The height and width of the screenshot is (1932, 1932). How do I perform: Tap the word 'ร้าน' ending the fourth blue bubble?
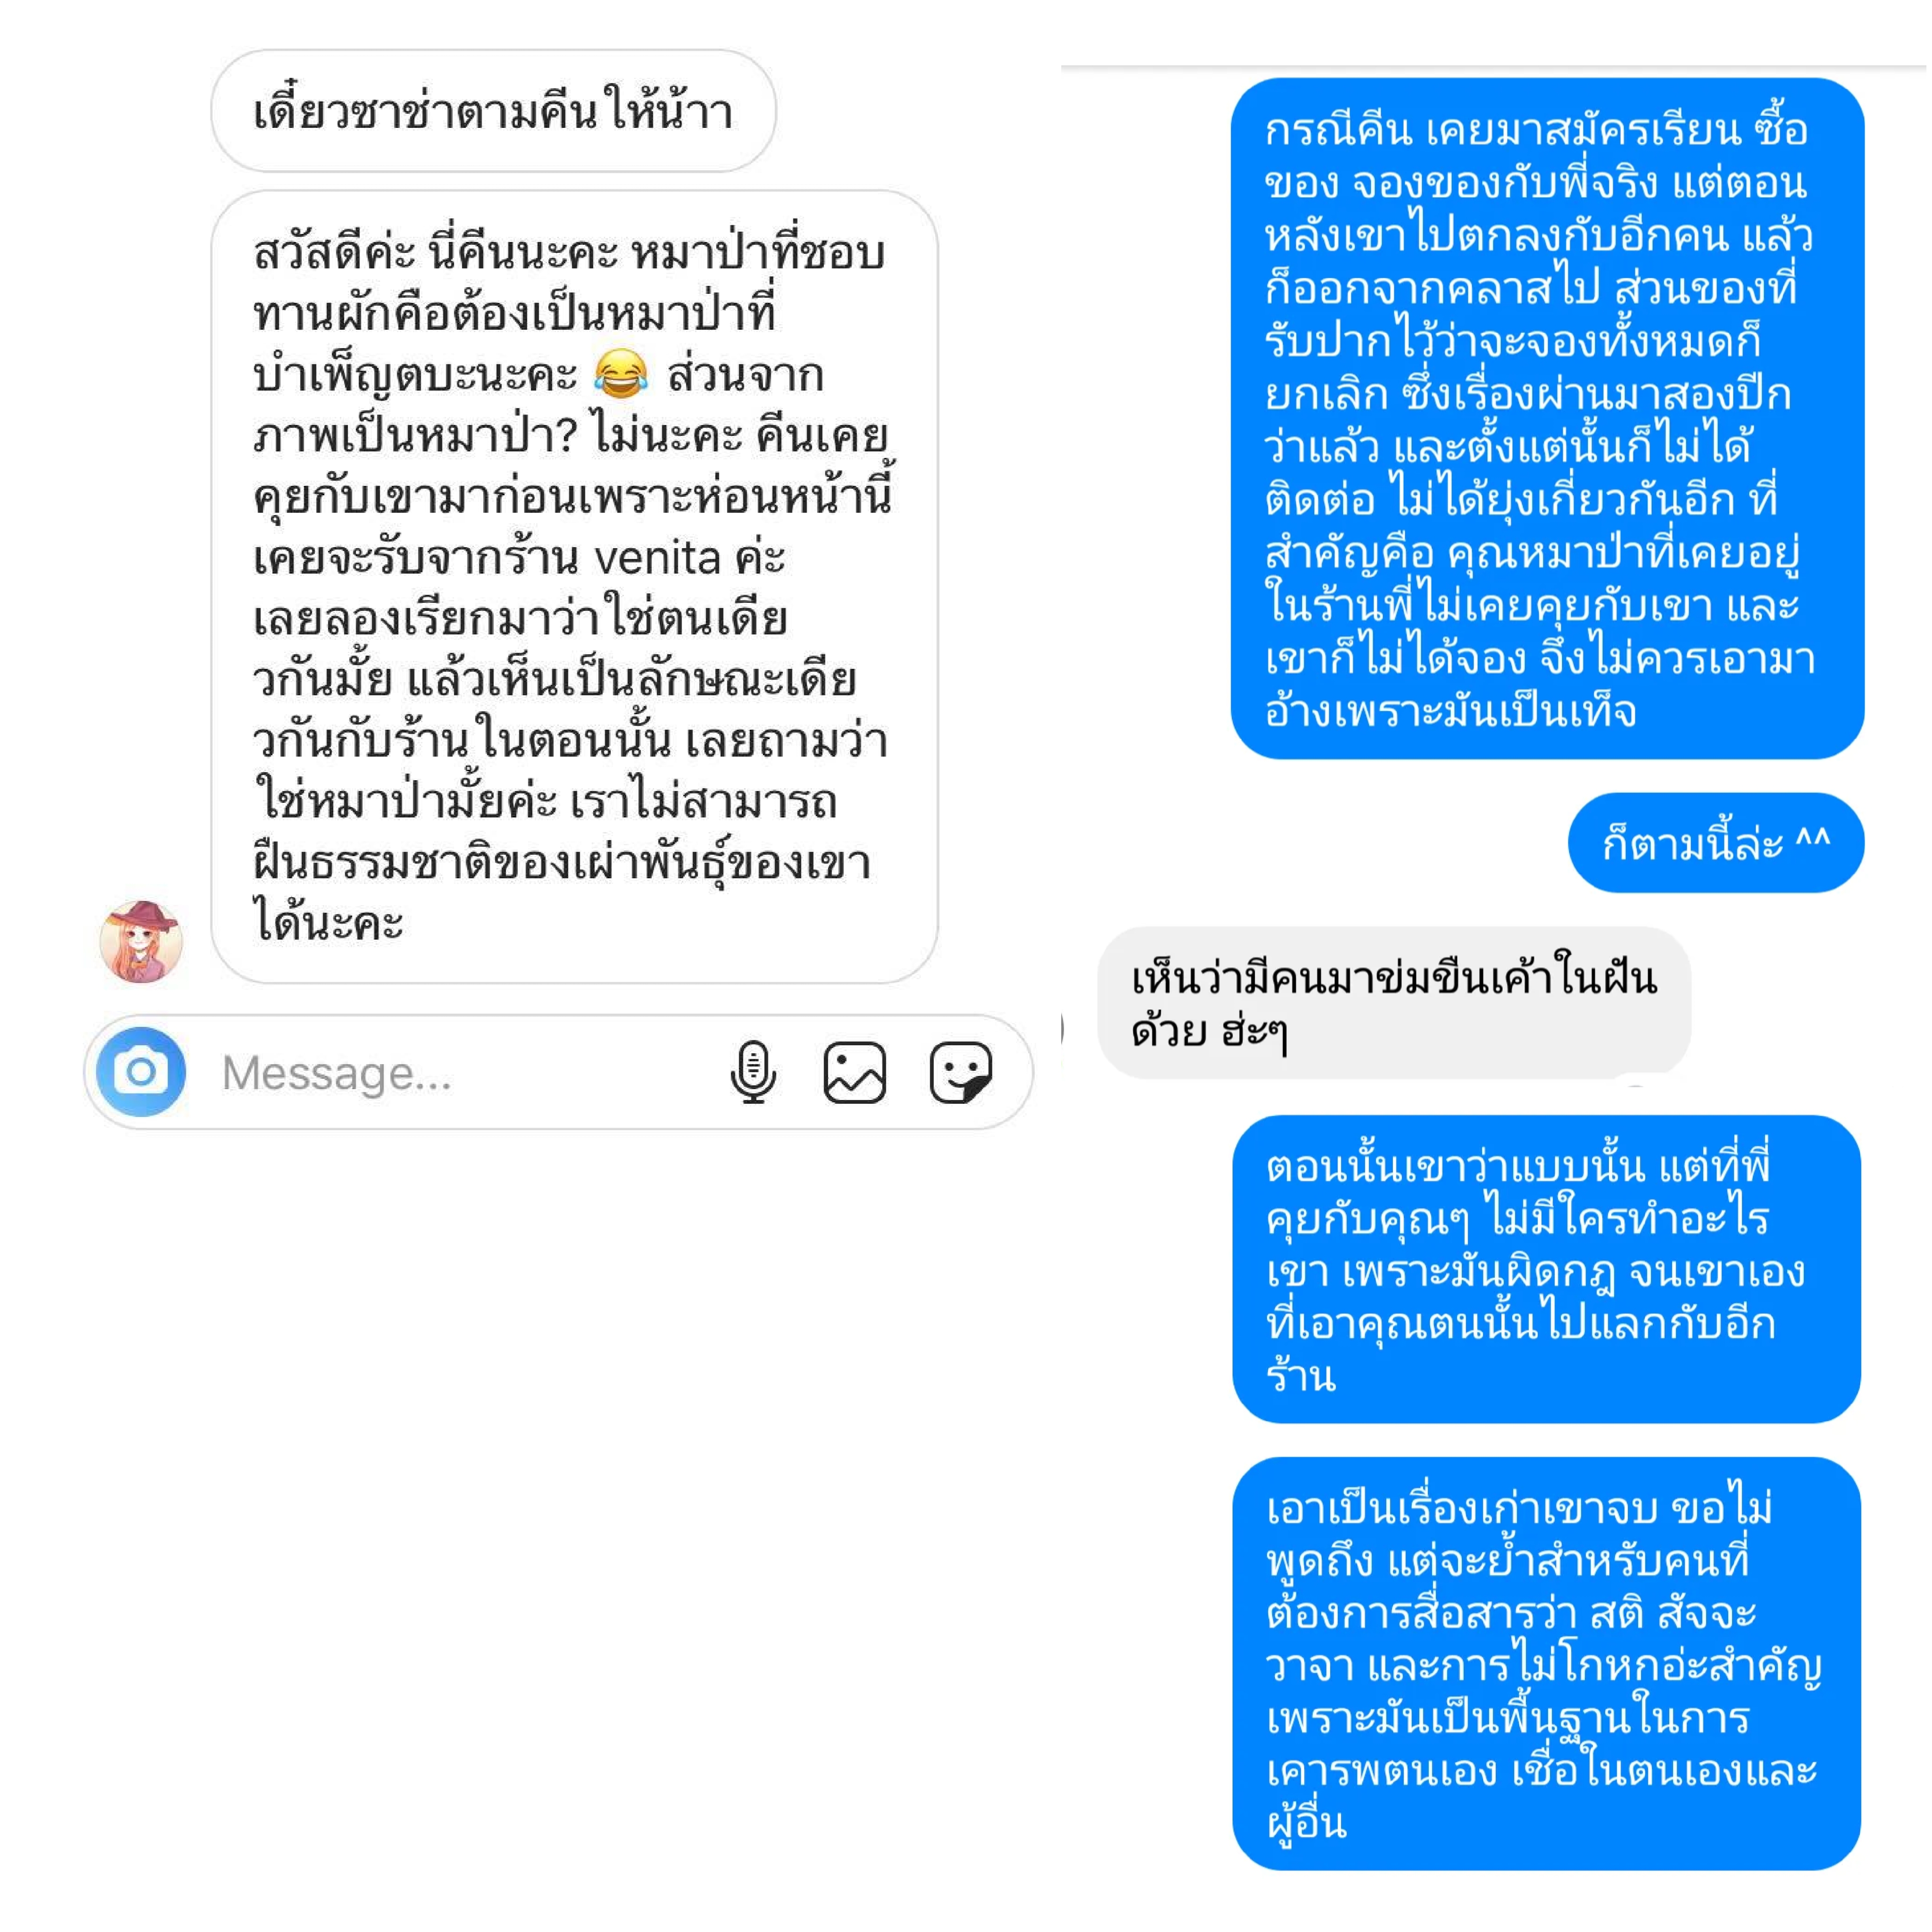coord(1301,1376)
